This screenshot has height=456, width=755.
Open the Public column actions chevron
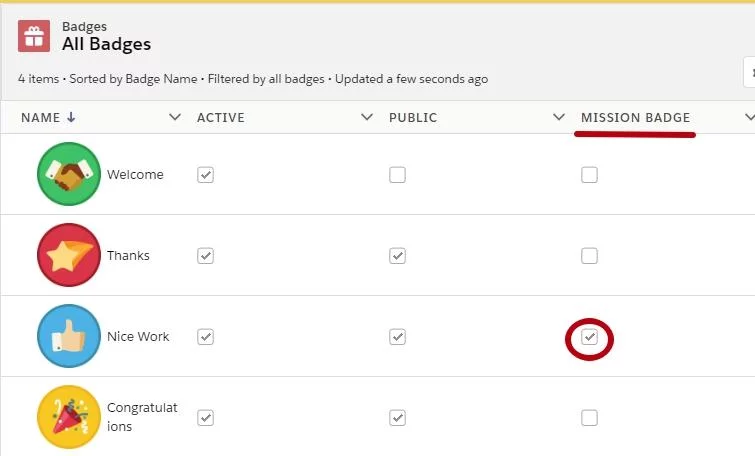(x=559, y=117)
